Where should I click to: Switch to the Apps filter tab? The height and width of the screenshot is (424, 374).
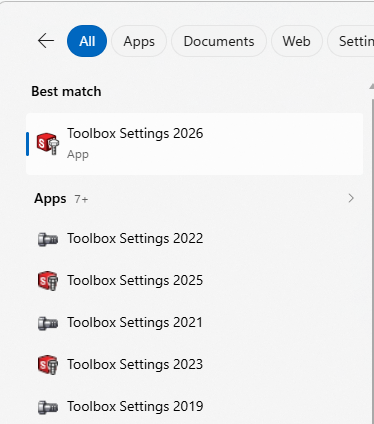coord(139,41)
